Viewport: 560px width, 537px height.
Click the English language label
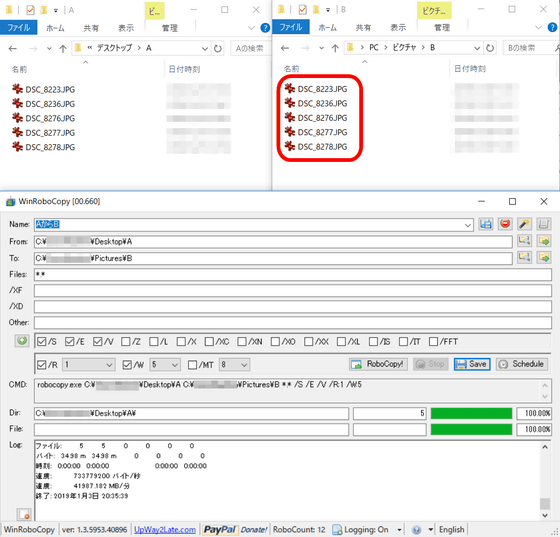pos(451,530)
